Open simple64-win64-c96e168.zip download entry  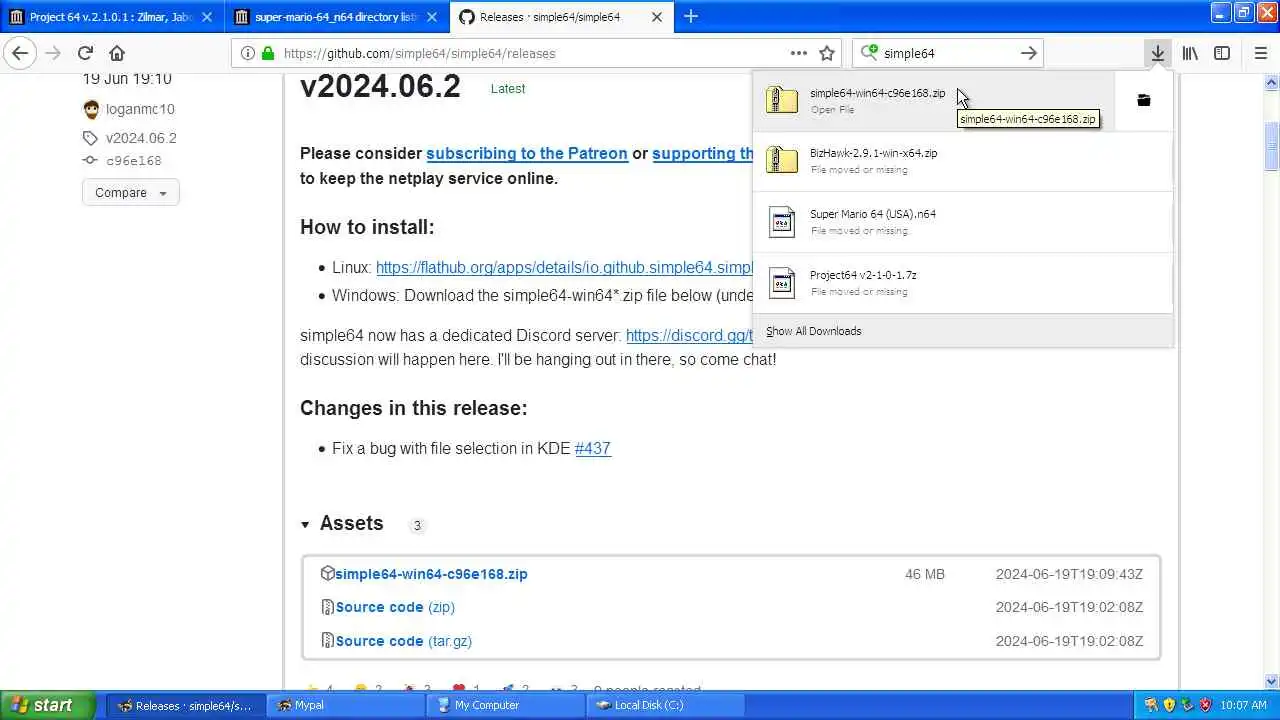tap(934, 100)
